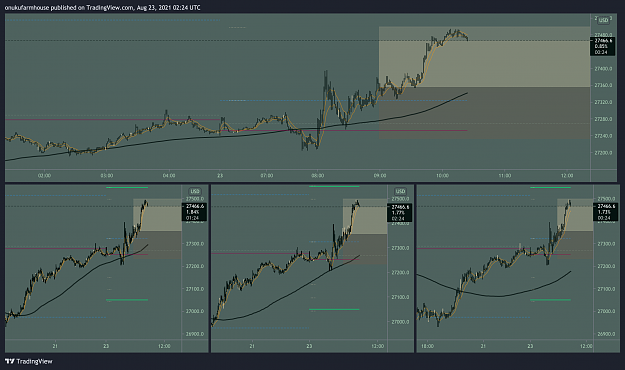Click price label showing 1.73% on bottom-right chart

[x=605, y=212]
